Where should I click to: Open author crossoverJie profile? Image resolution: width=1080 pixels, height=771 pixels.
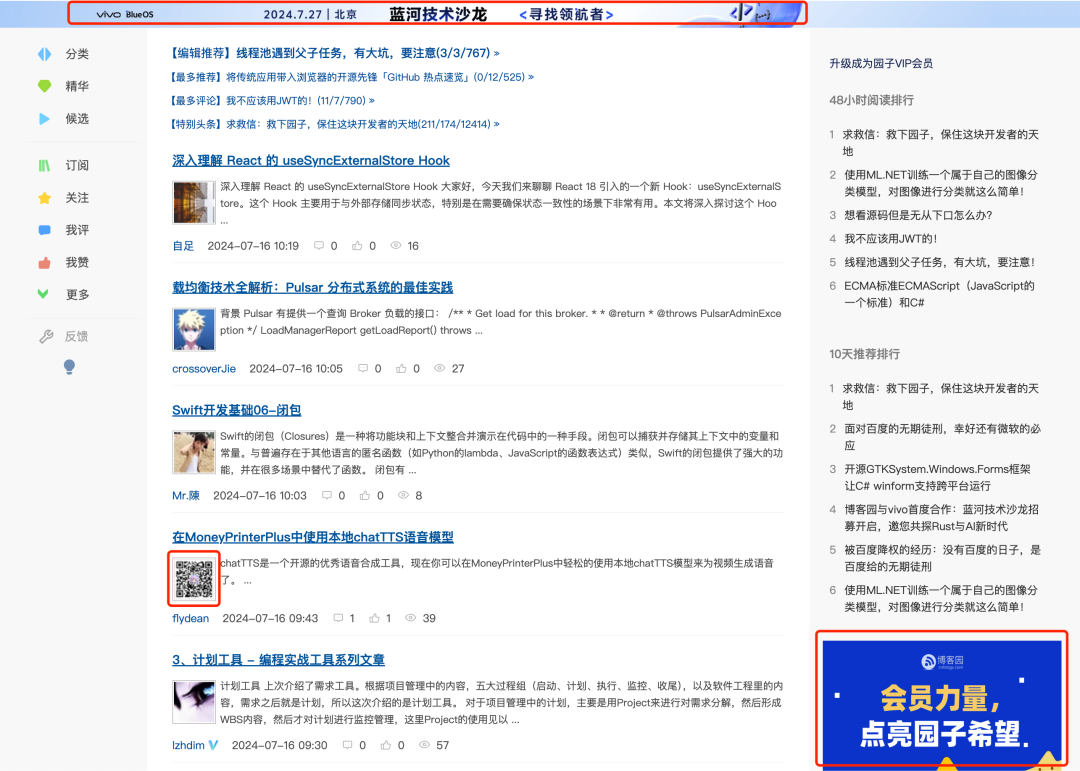pyautogui.click(x=204, y=369)
